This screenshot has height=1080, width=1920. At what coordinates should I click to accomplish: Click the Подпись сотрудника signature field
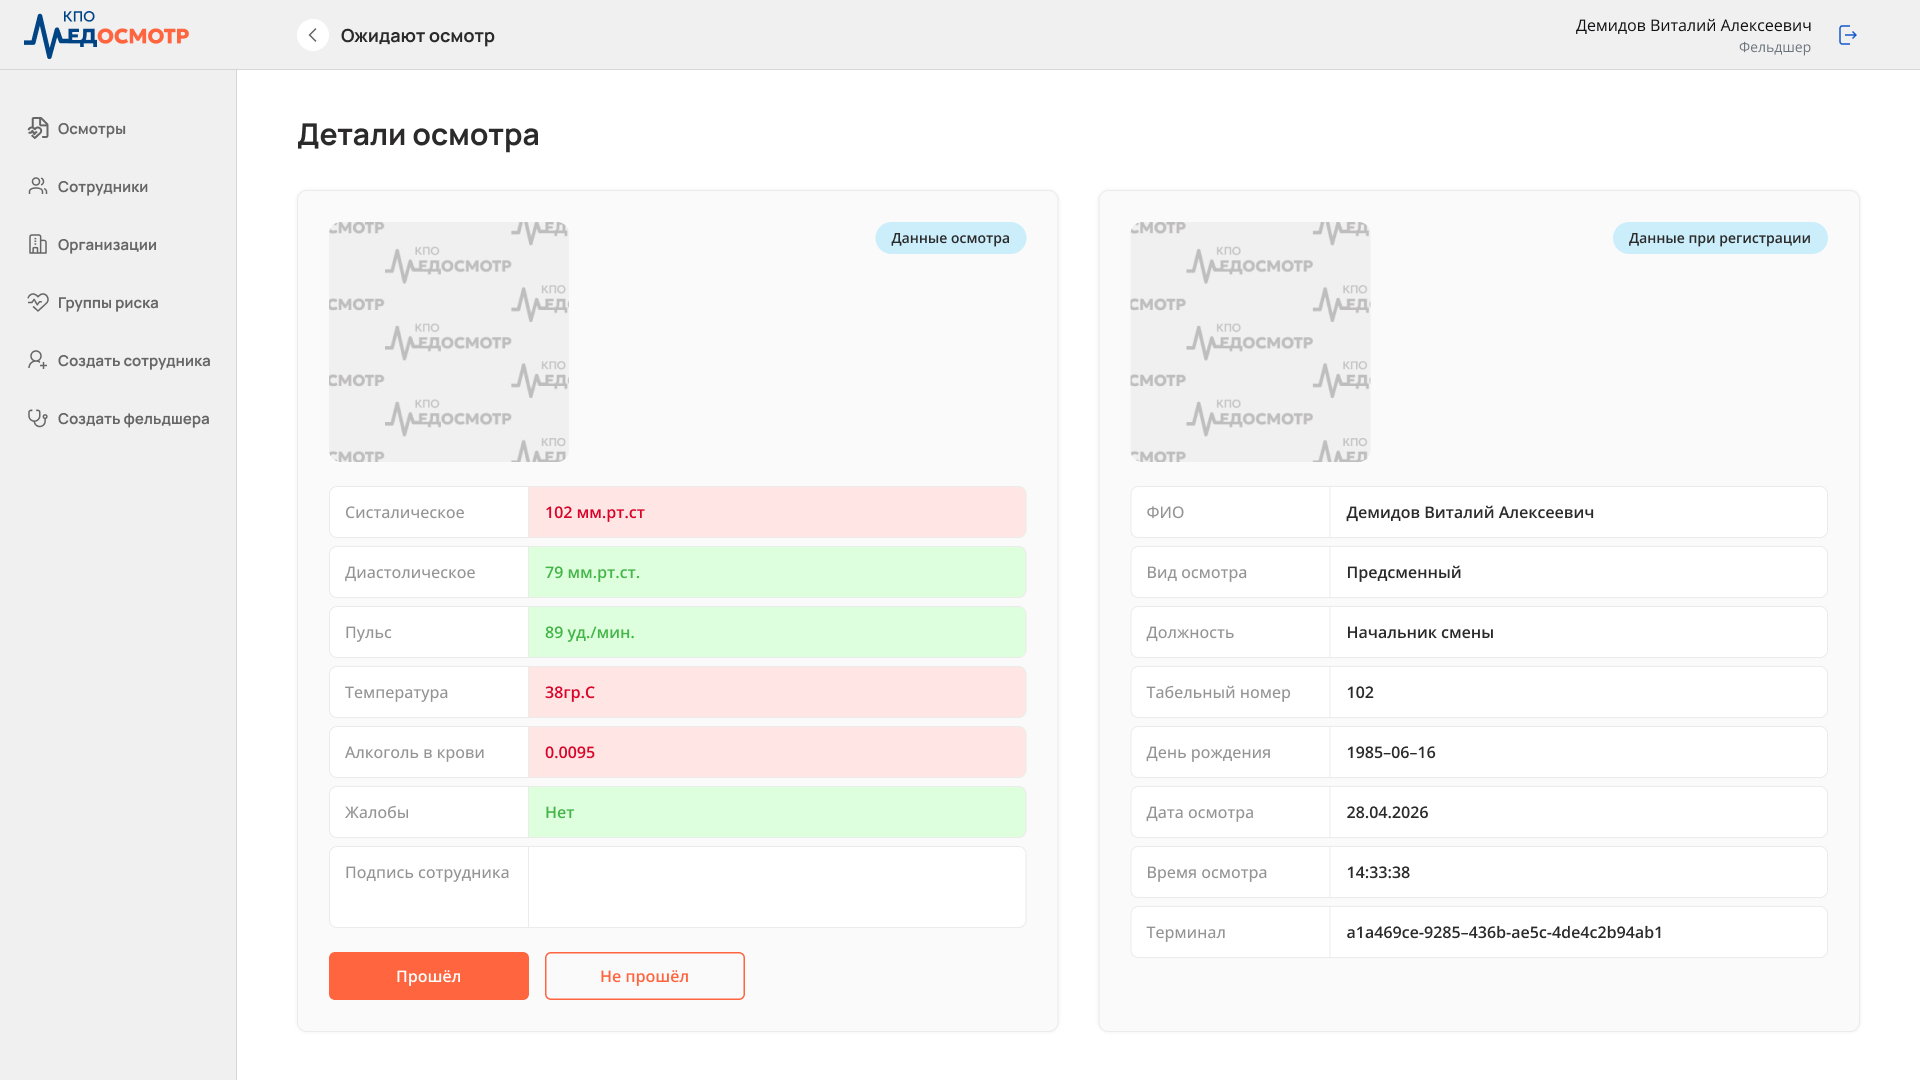pyautogui.click(x=777, y=887)
